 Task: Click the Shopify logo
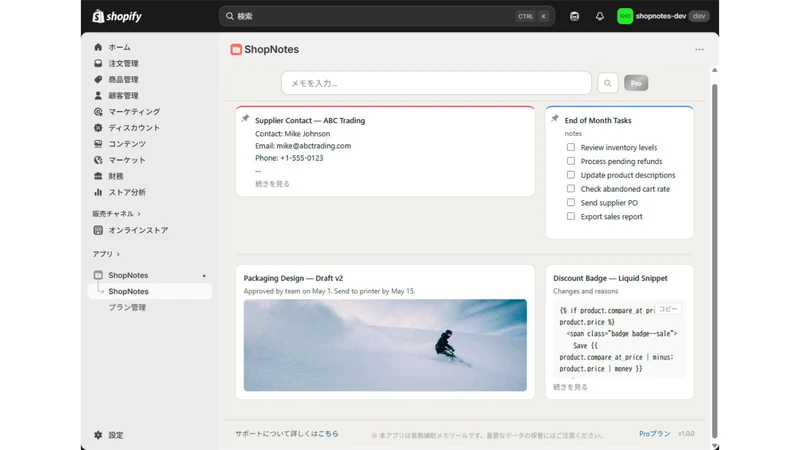click(117, 16)
